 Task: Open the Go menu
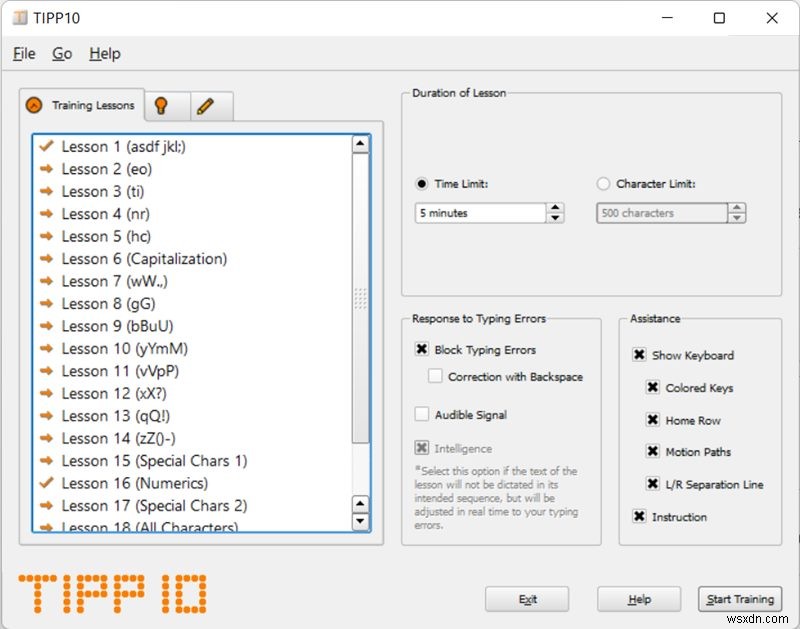[62, 53]
